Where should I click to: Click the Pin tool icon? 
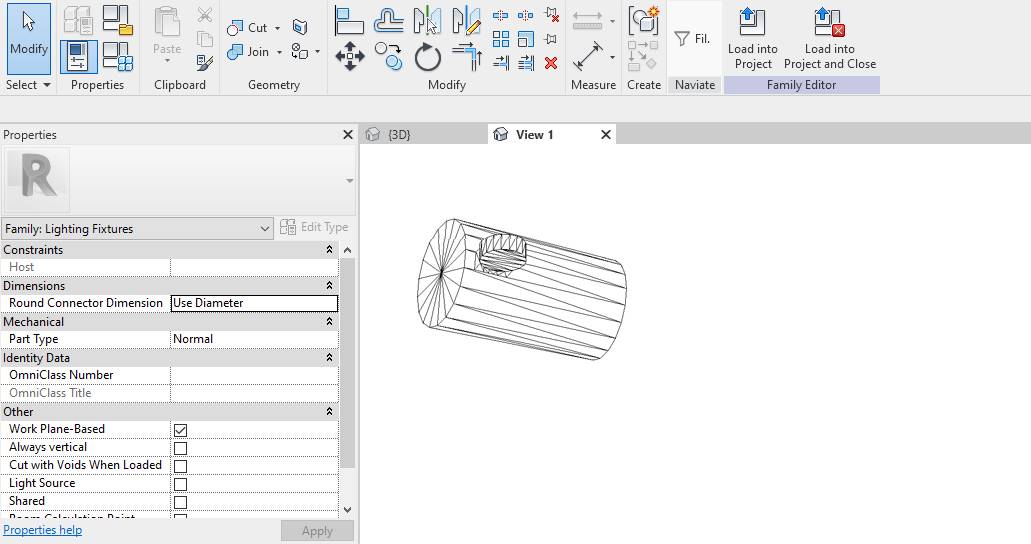point(551,39)
